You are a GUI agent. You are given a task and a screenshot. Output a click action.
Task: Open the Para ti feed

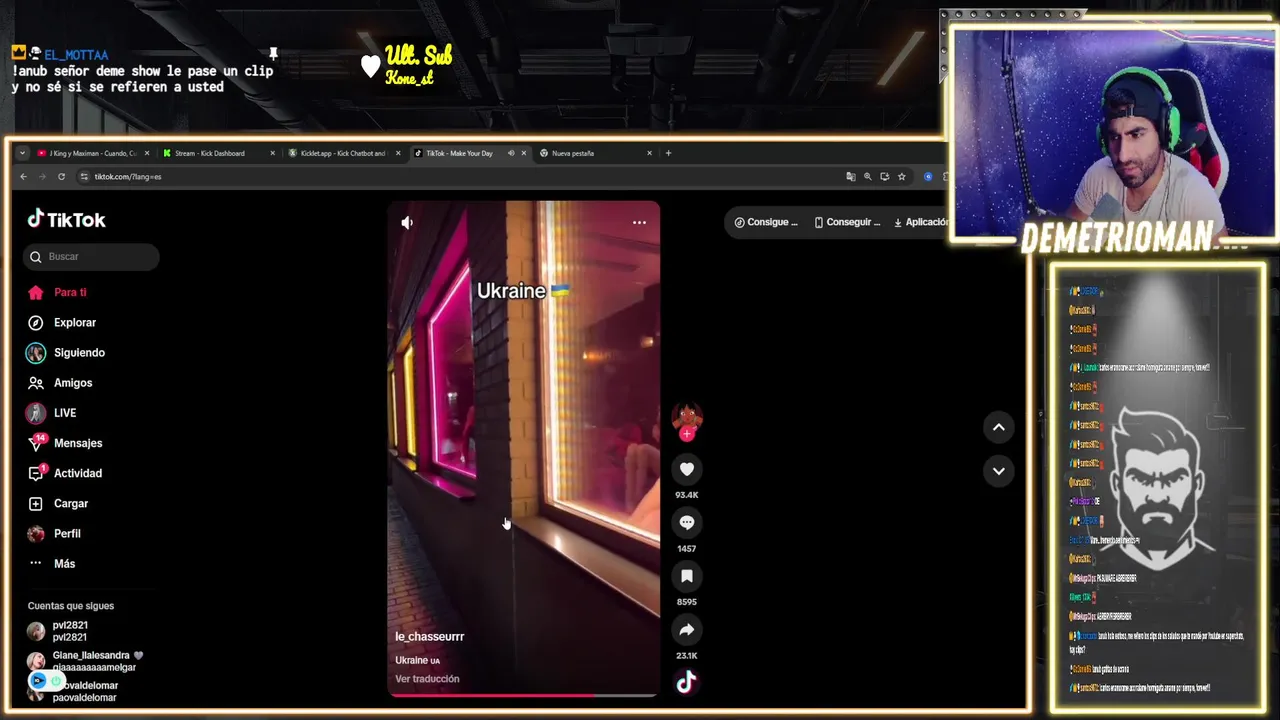(57, 292)
